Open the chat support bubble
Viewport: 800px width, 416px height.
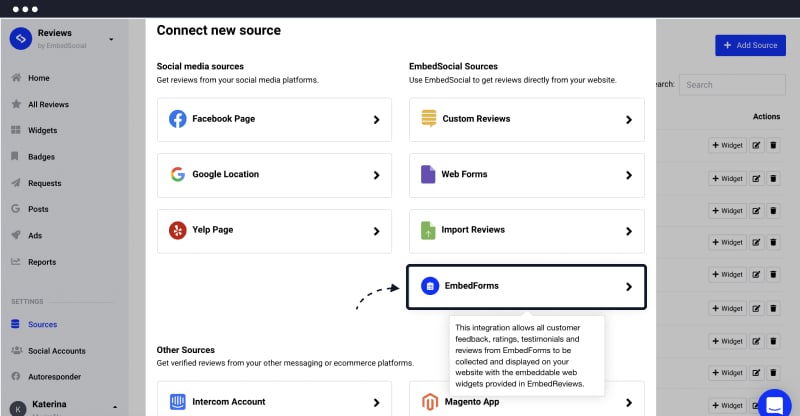click(x=774, y=404)
